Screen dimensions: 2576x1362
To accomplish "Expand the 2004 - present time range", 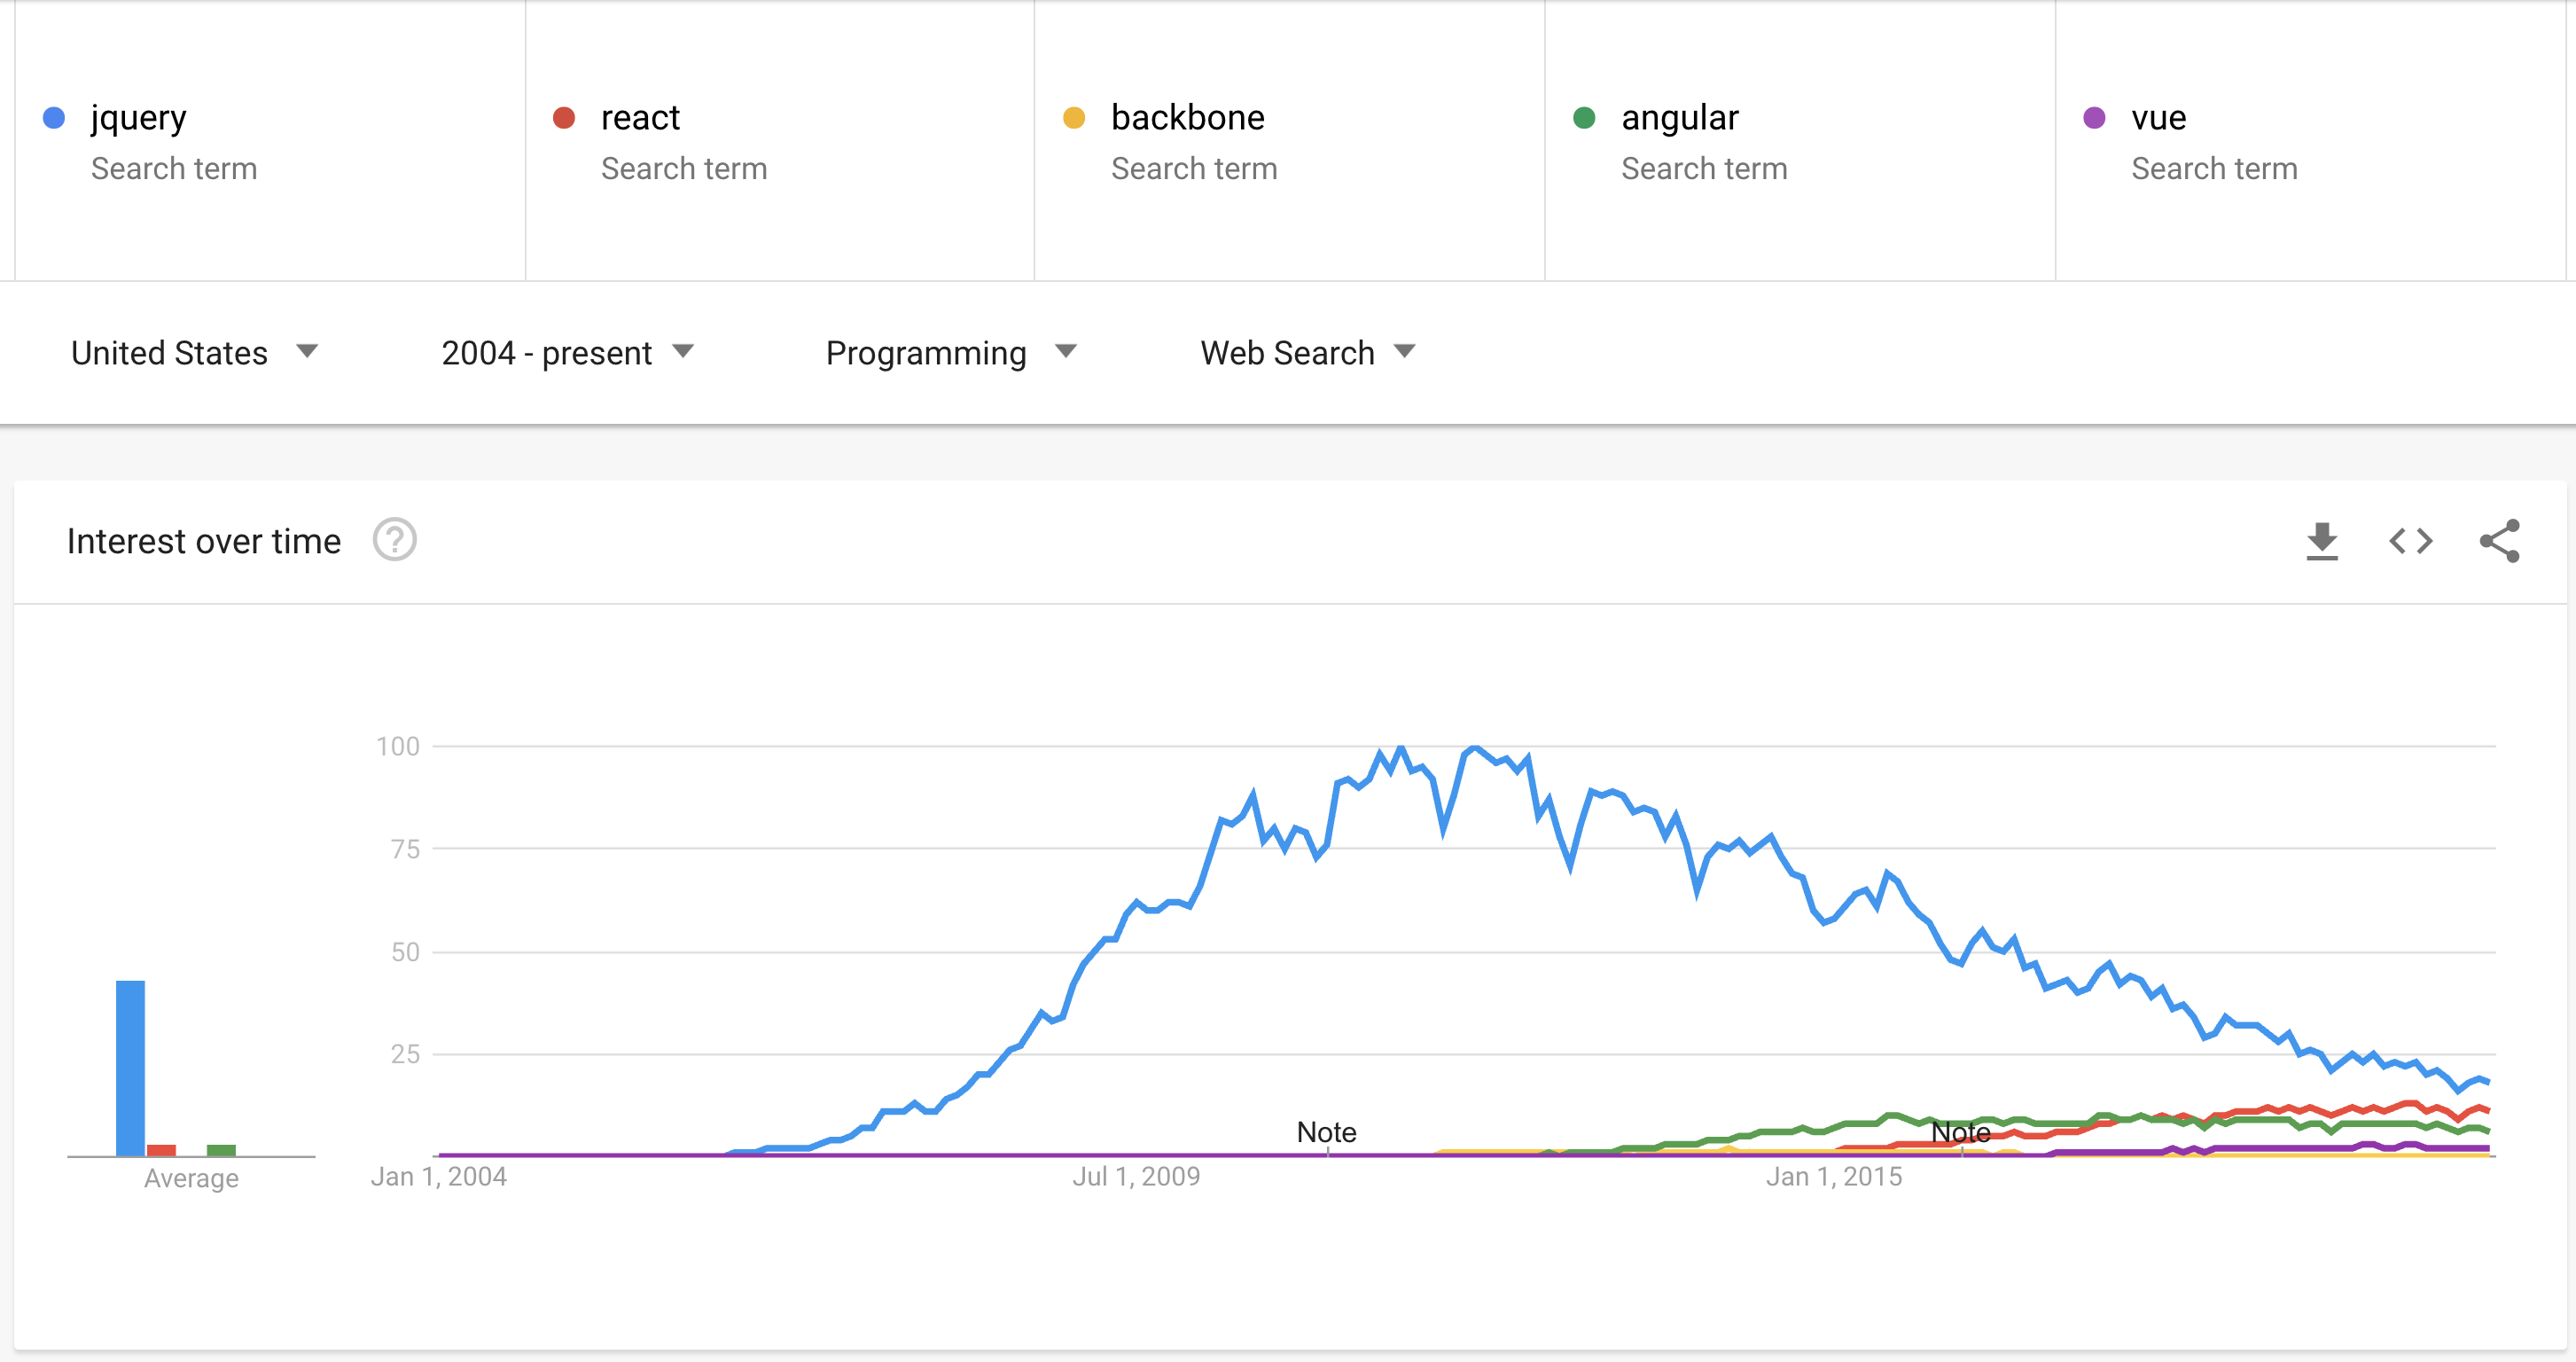I will click(x=567, y=352).
